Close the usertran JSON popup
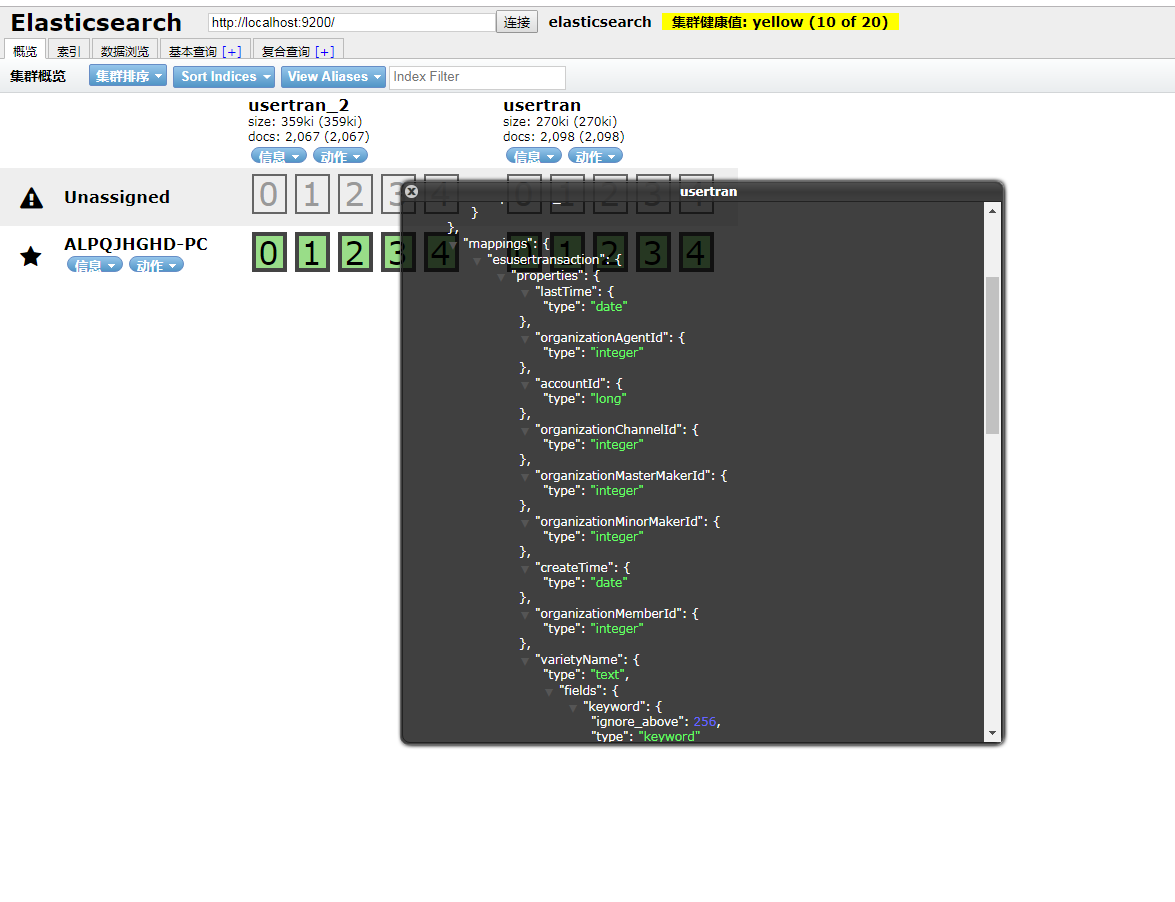Image resolution: width=1175 pixels, height=902 pixels. [x=411, y=191]
